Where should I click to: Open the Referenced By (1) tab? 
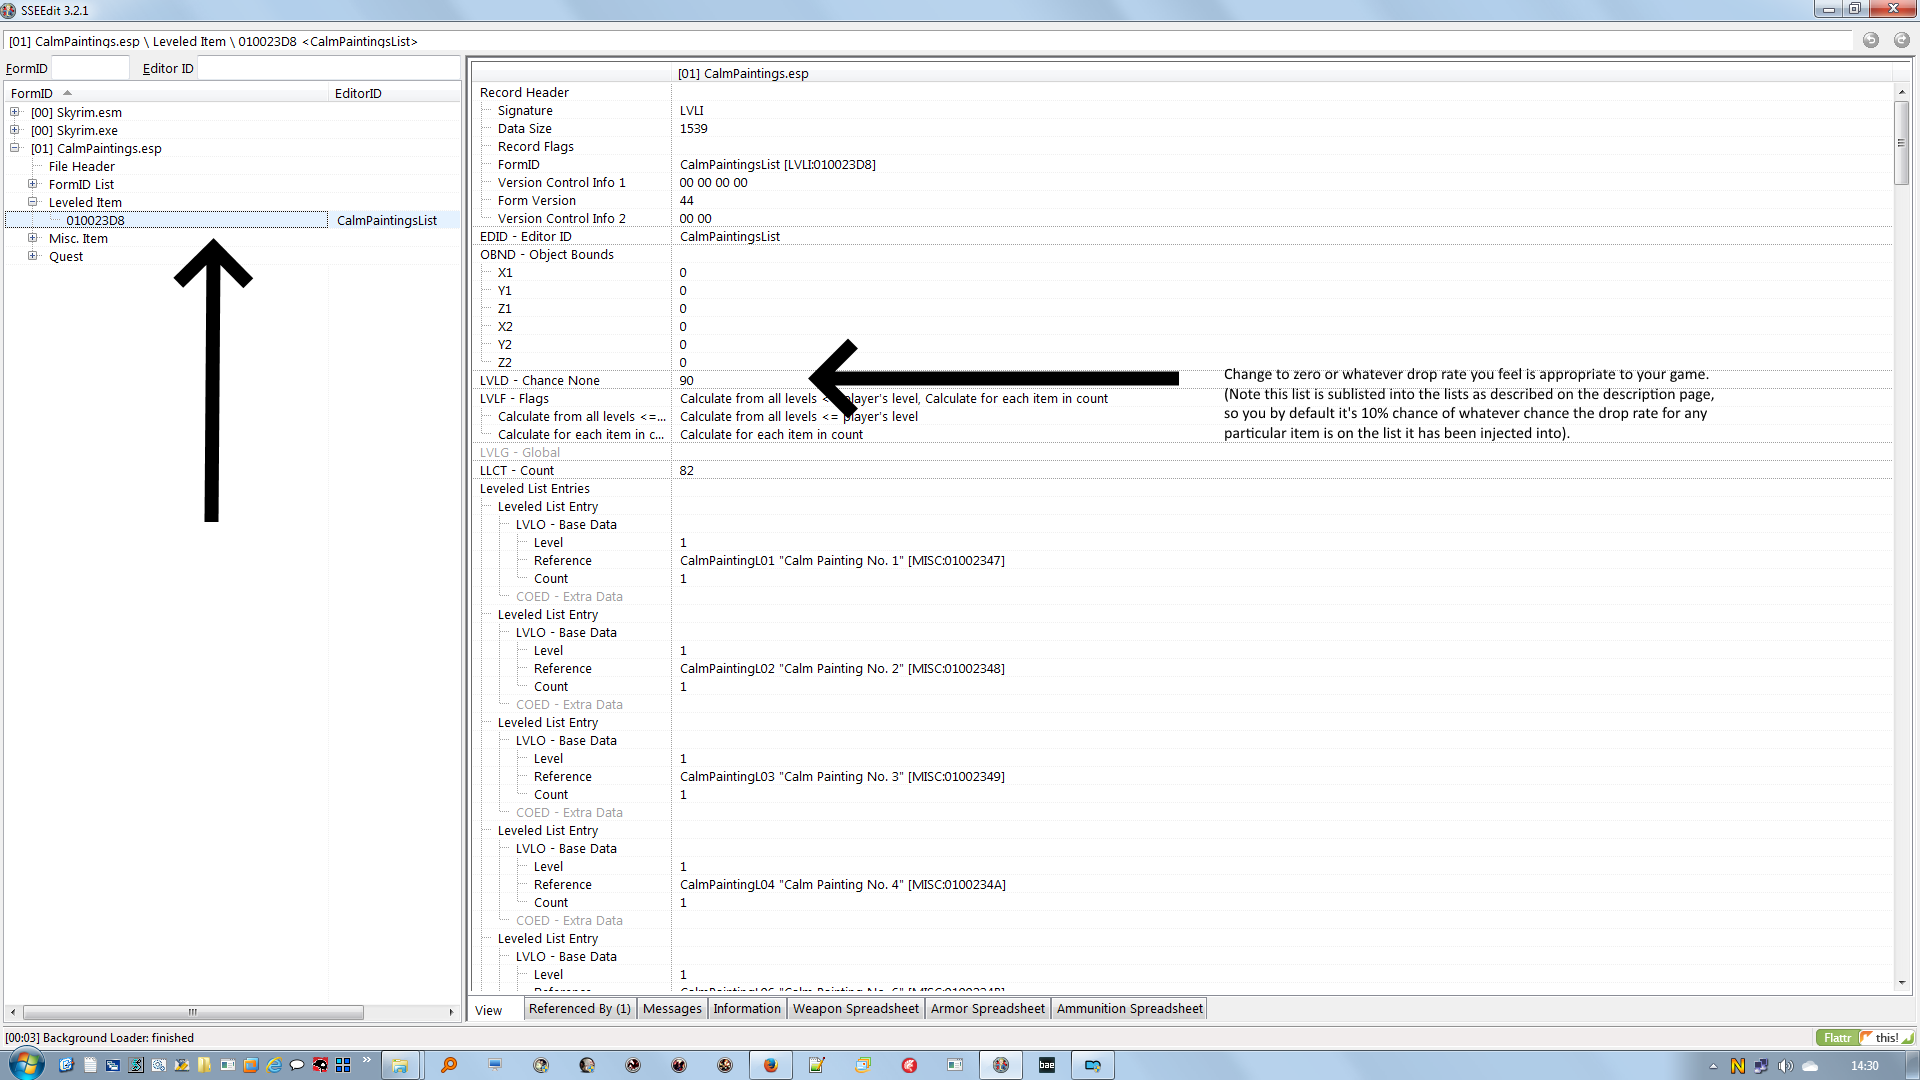click(580, 1008)
